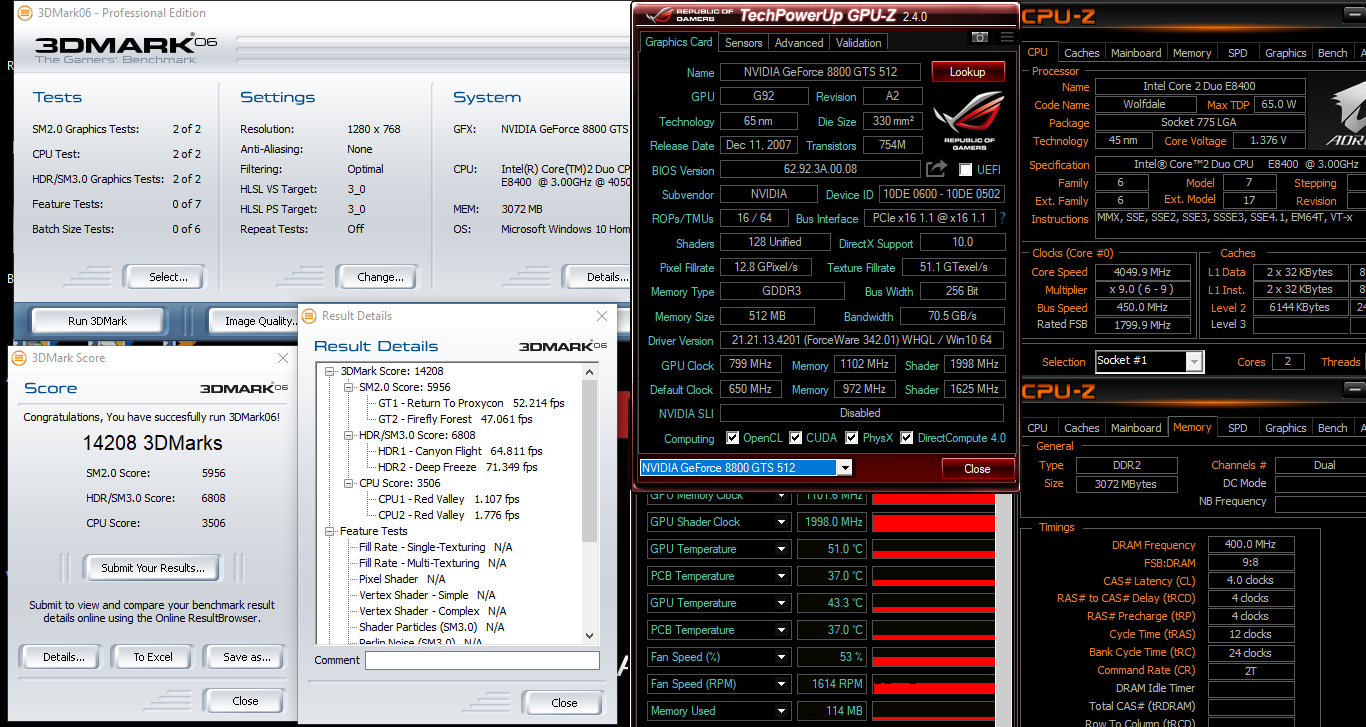Click the BIOS export share-arrow icon
Image resolution: width=1366 pixels, height=727 pixels.
936,169
